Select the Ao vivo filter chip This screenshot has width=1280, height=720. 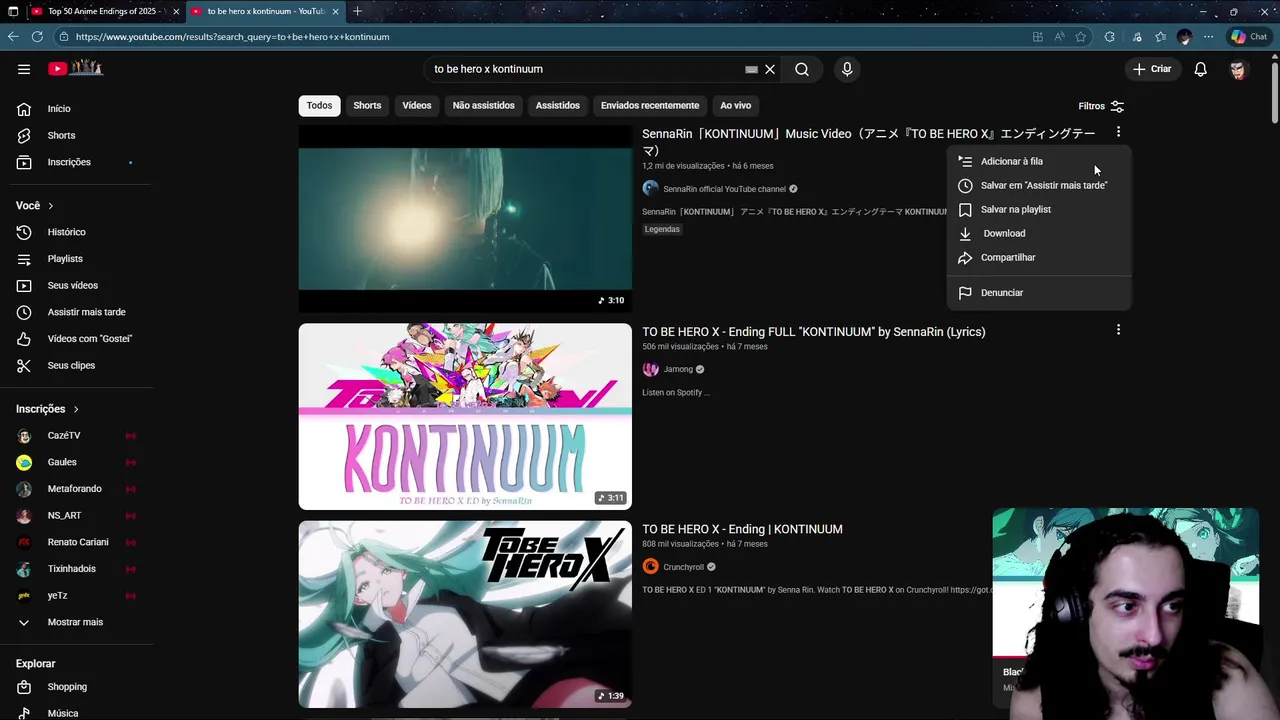[x=735, y=105]
